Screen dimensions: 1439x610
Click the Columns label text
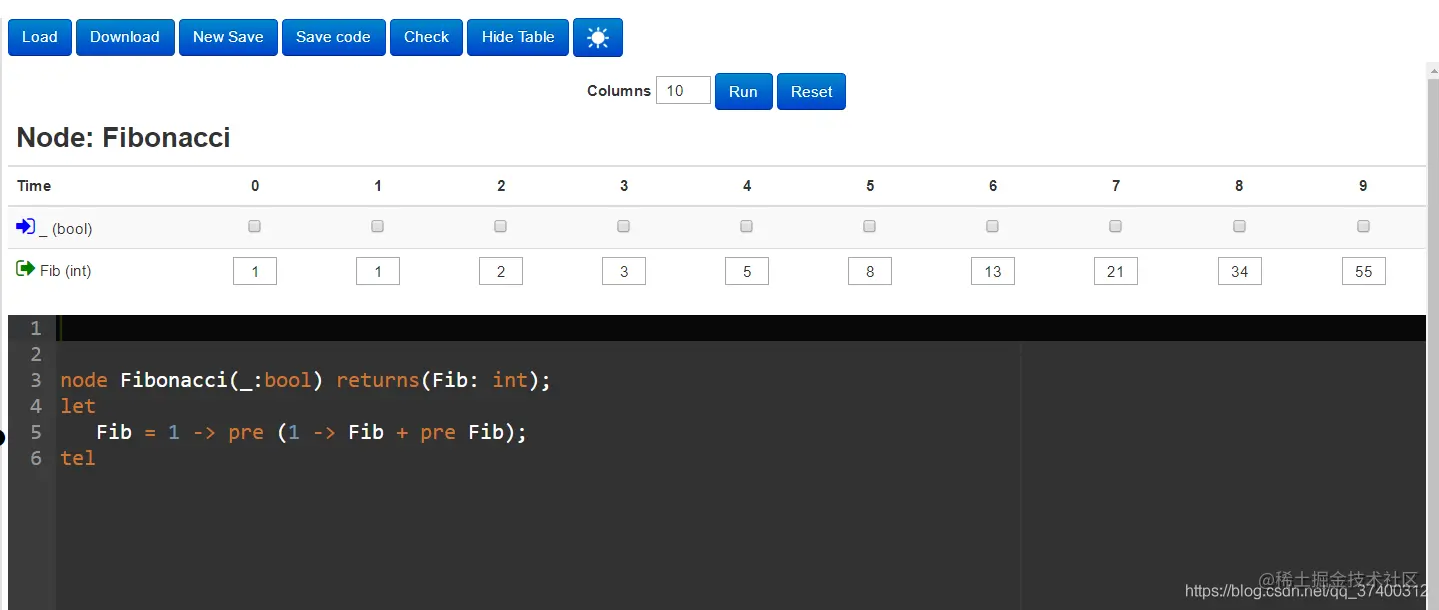pos(619,91)
